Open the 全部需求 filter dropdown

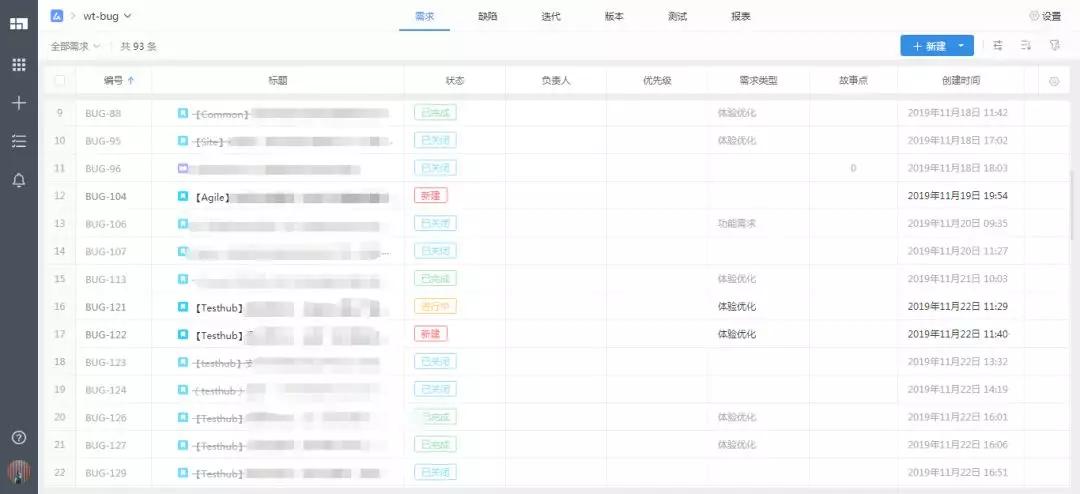[x=75, y=46]
